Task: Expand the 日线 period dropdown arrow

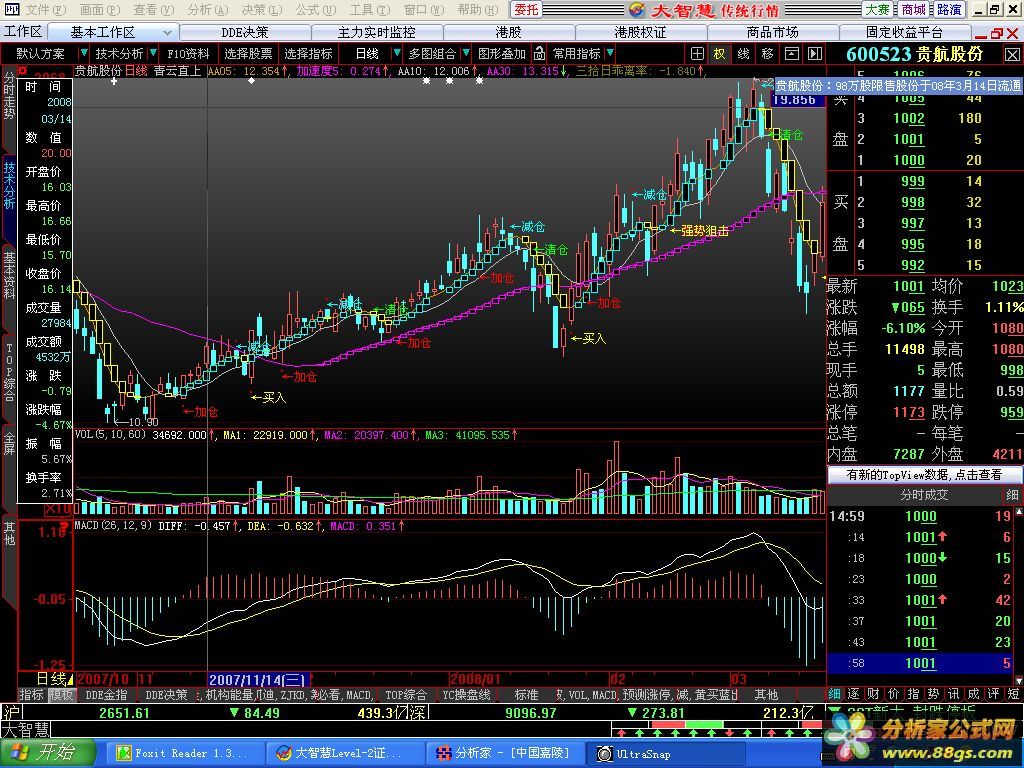Action: (396, 53)
